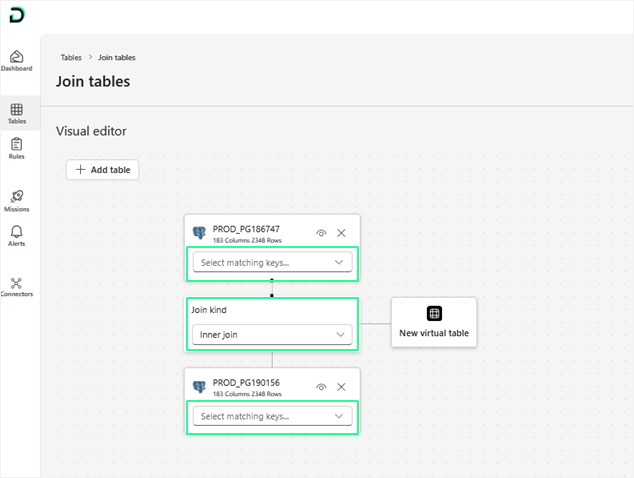Viewport: 634px width, 478px height.
Task: Click column/row count under PROD_PG186747
Action: 247,240
